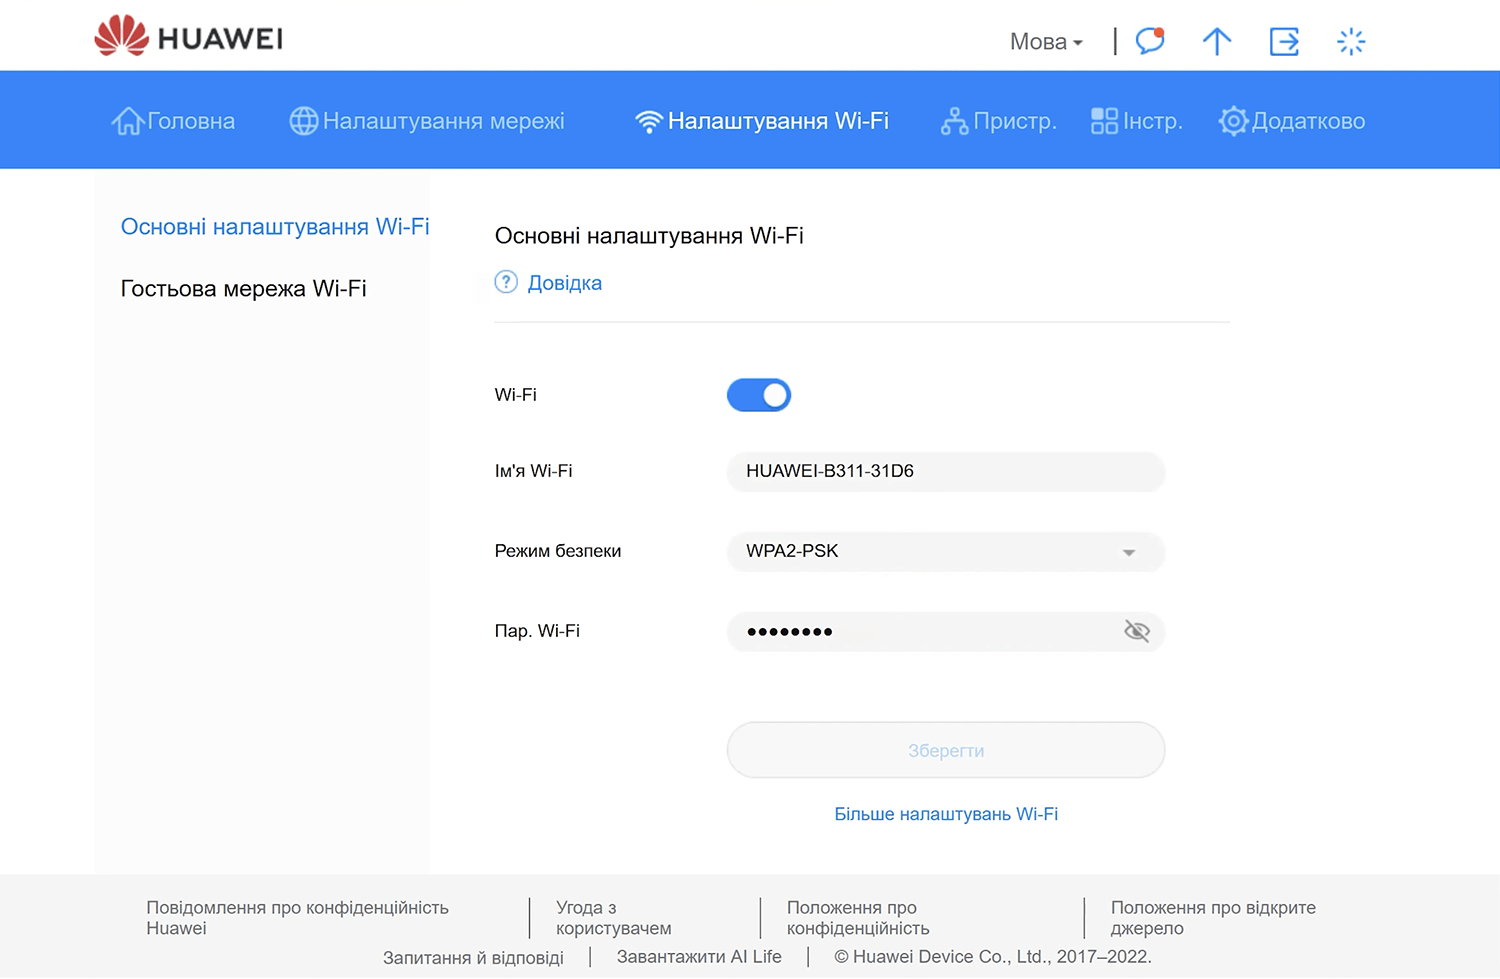Open Більше налаштувань Wi-Fi link
This screenshot has height=979, width=1500.
point(945,814)
